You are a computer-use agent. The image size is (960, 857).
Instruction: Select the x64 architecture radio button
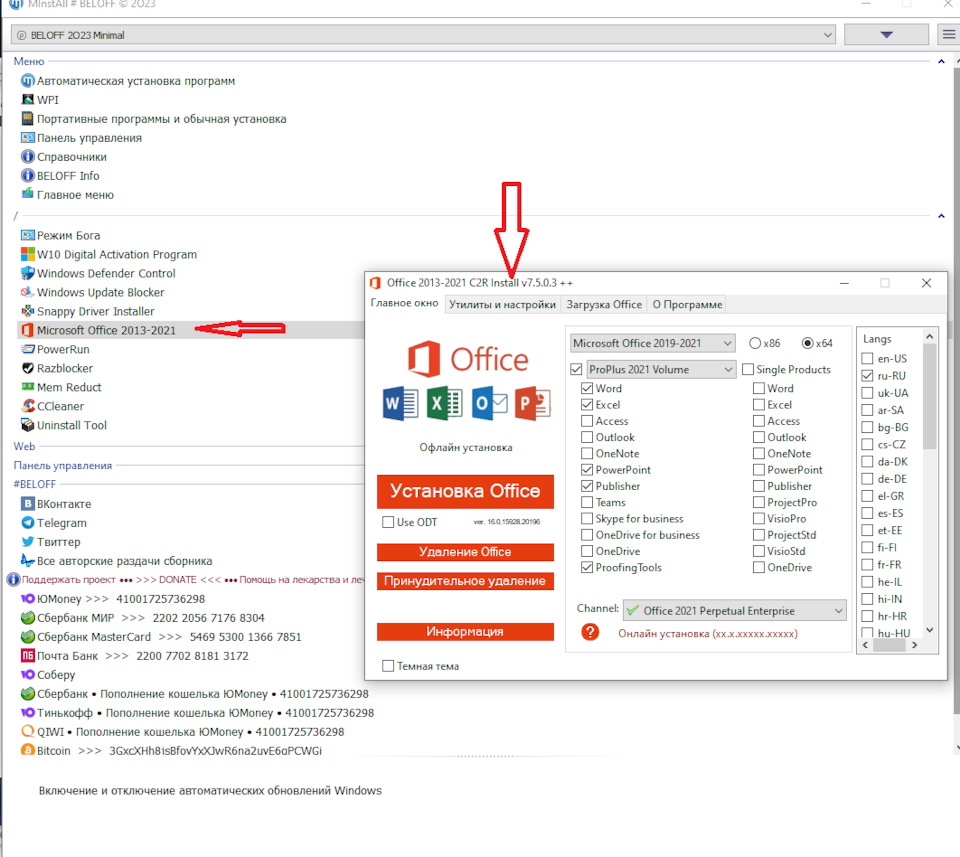[x=808, y=343]
